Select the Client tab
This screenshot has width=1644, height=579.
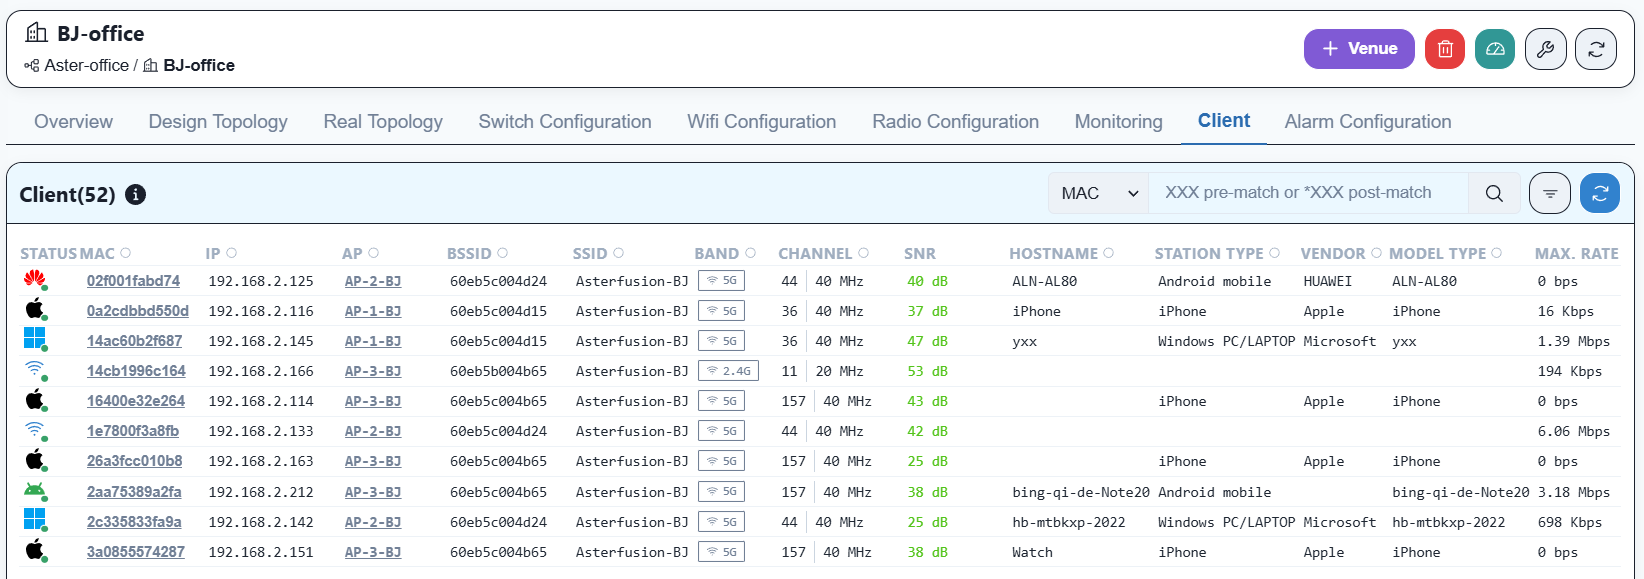1224,121
